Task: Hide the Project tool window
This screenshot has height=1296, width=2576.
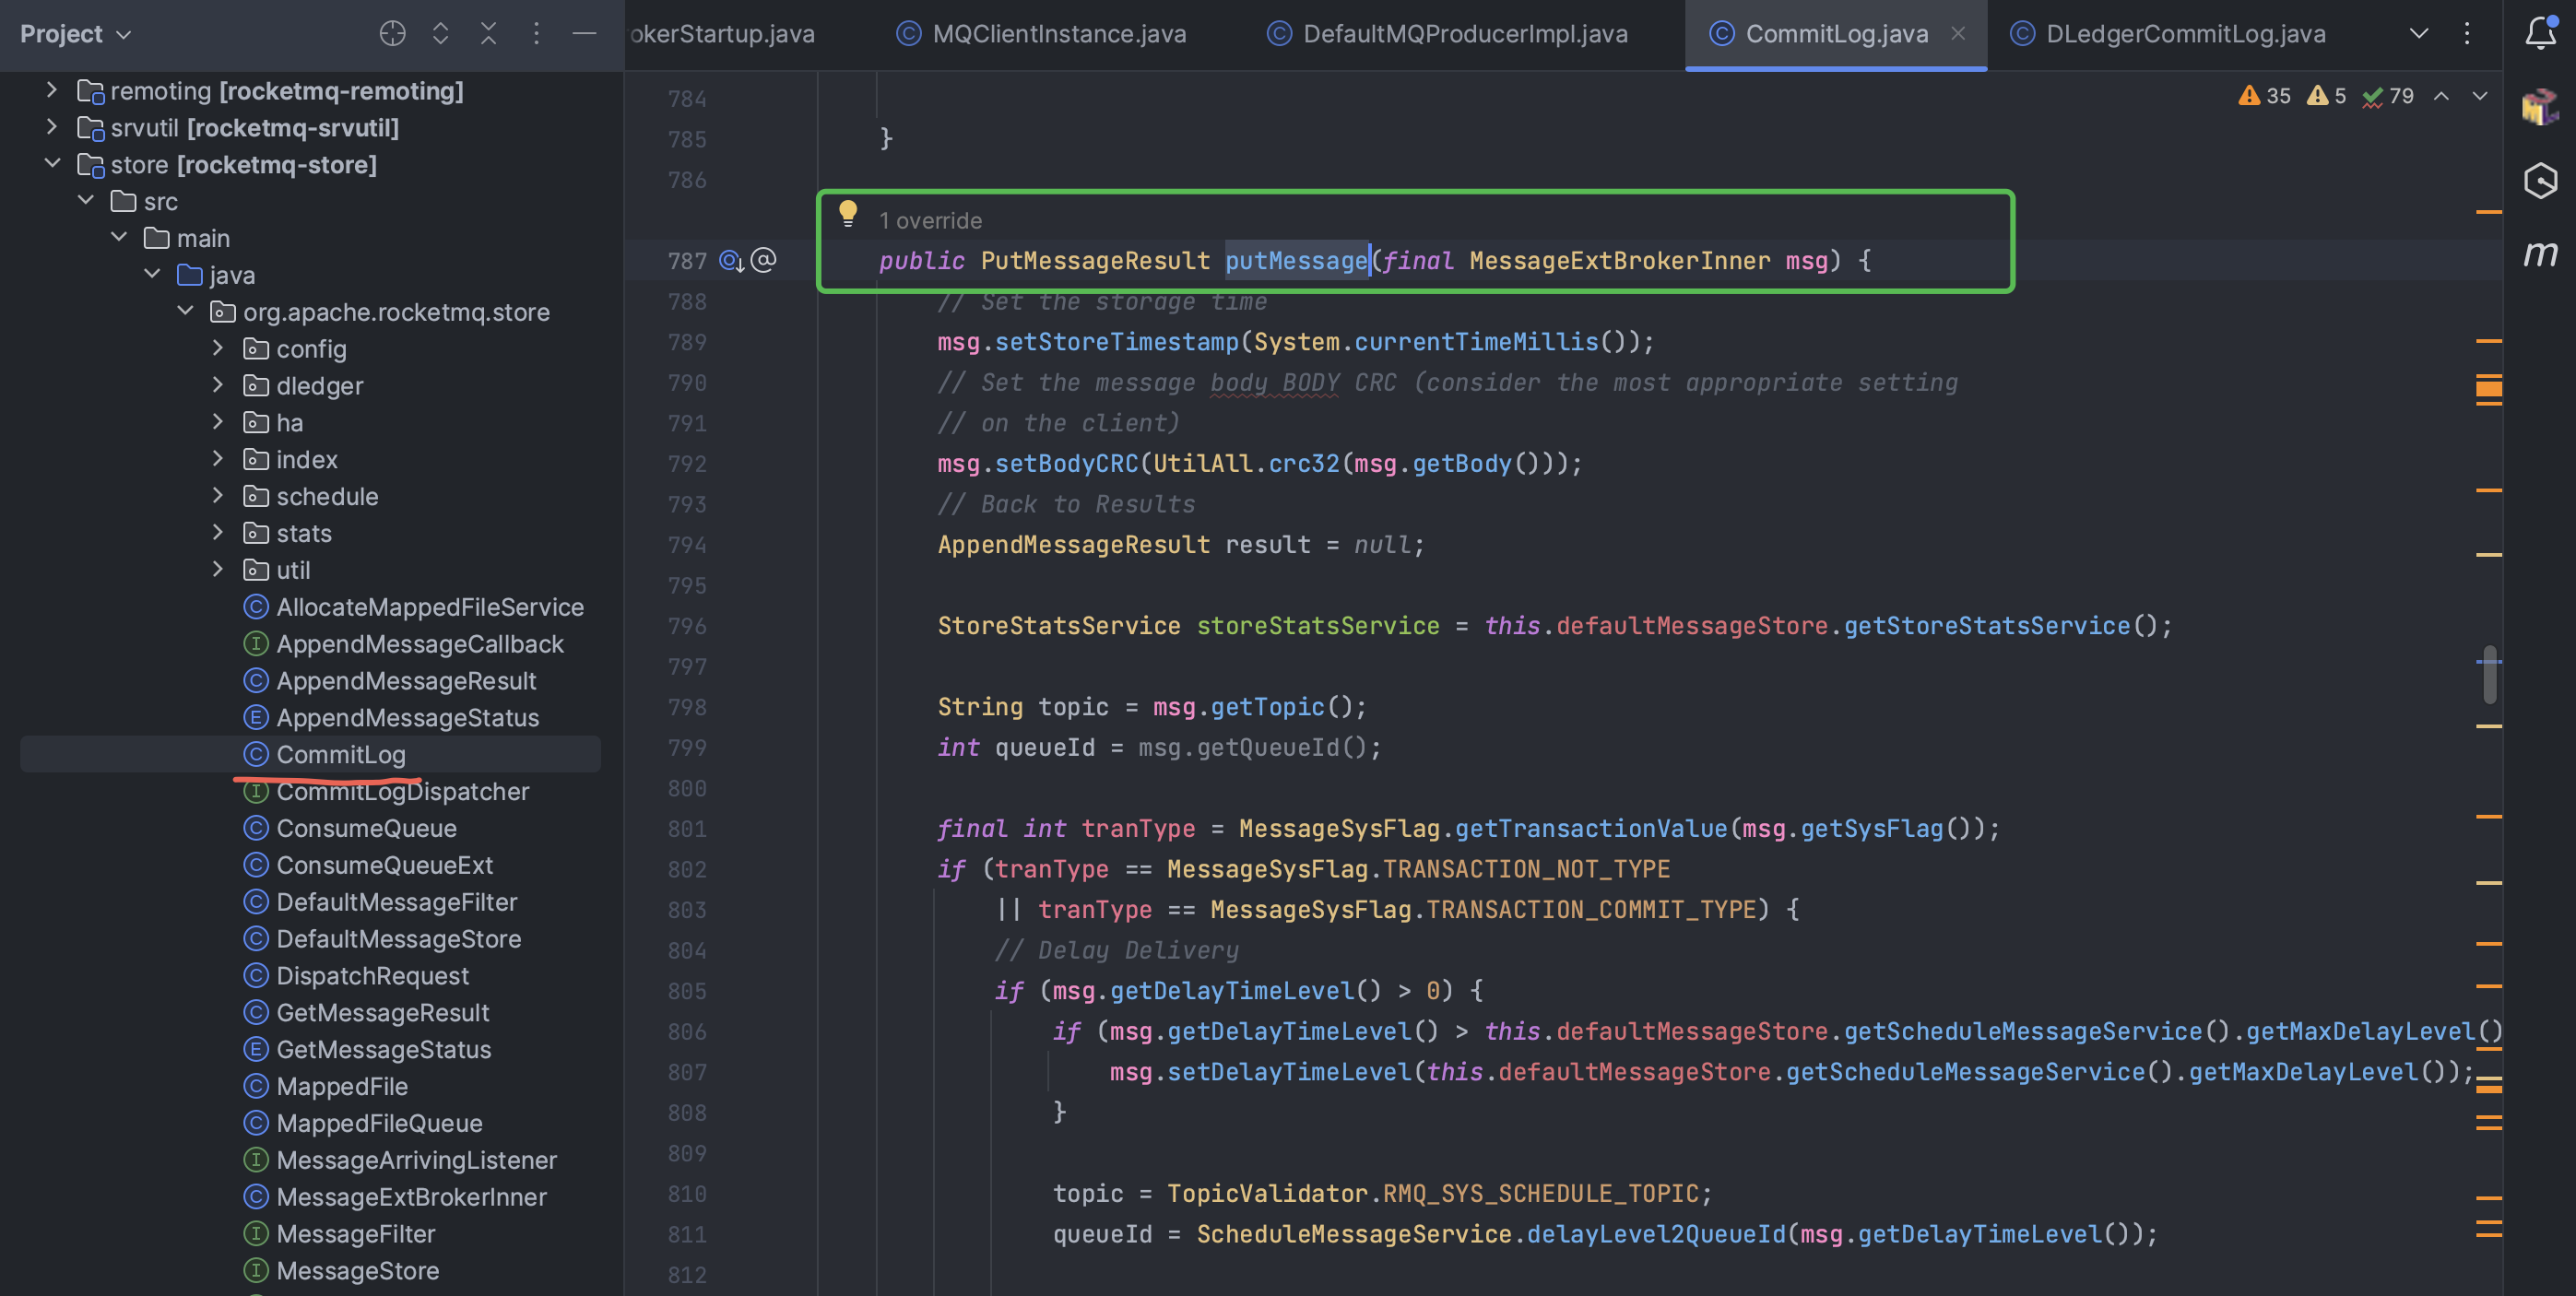Action: pyautogui.click(x=584, y=33)
